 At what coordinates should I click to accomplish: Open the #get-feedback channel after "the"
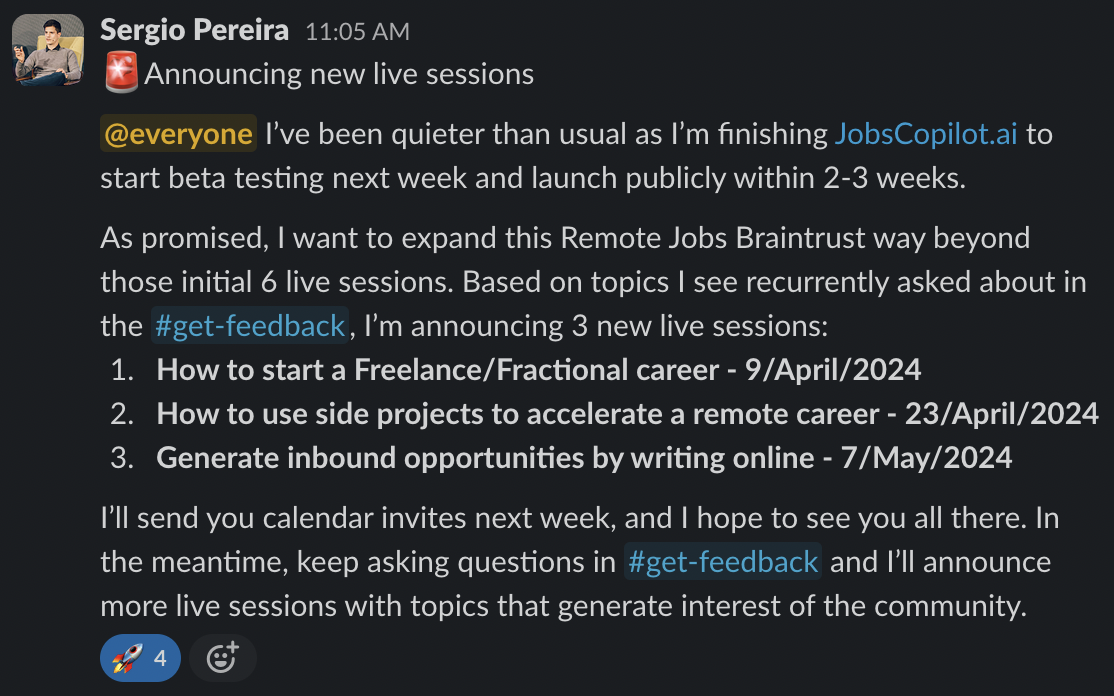click(249, 325)
